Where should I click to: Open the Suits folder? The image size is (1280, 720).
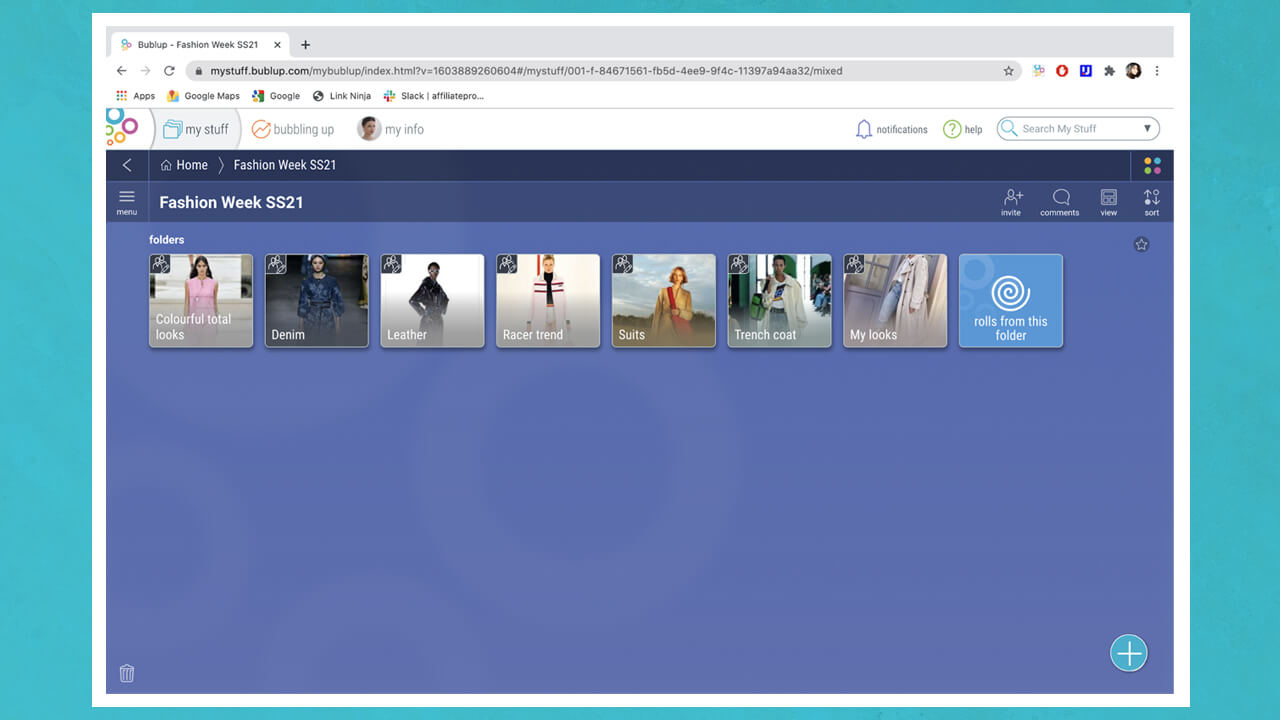click(664, 301)
